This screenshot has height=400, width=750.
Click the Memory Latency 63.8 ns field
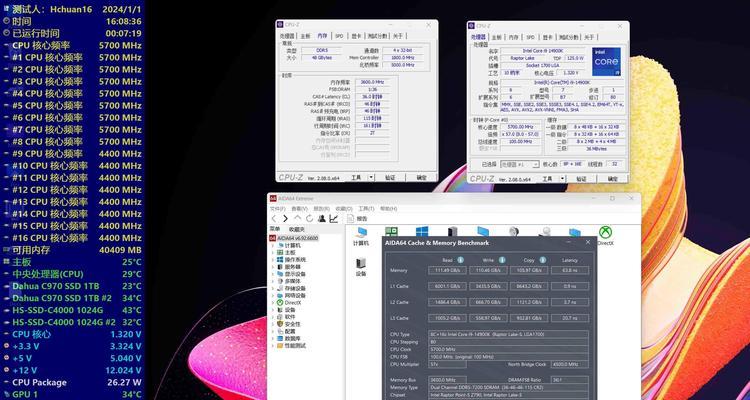click(x=570, y=271)
